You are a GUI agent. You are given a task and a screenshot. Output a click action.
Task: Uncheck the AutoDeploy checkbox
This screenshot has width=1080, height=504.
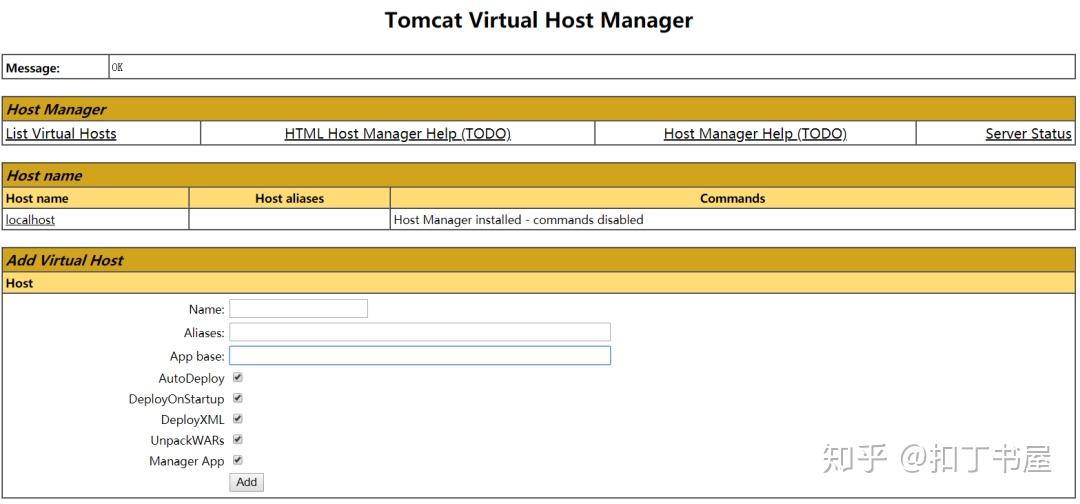click(238, 377)
